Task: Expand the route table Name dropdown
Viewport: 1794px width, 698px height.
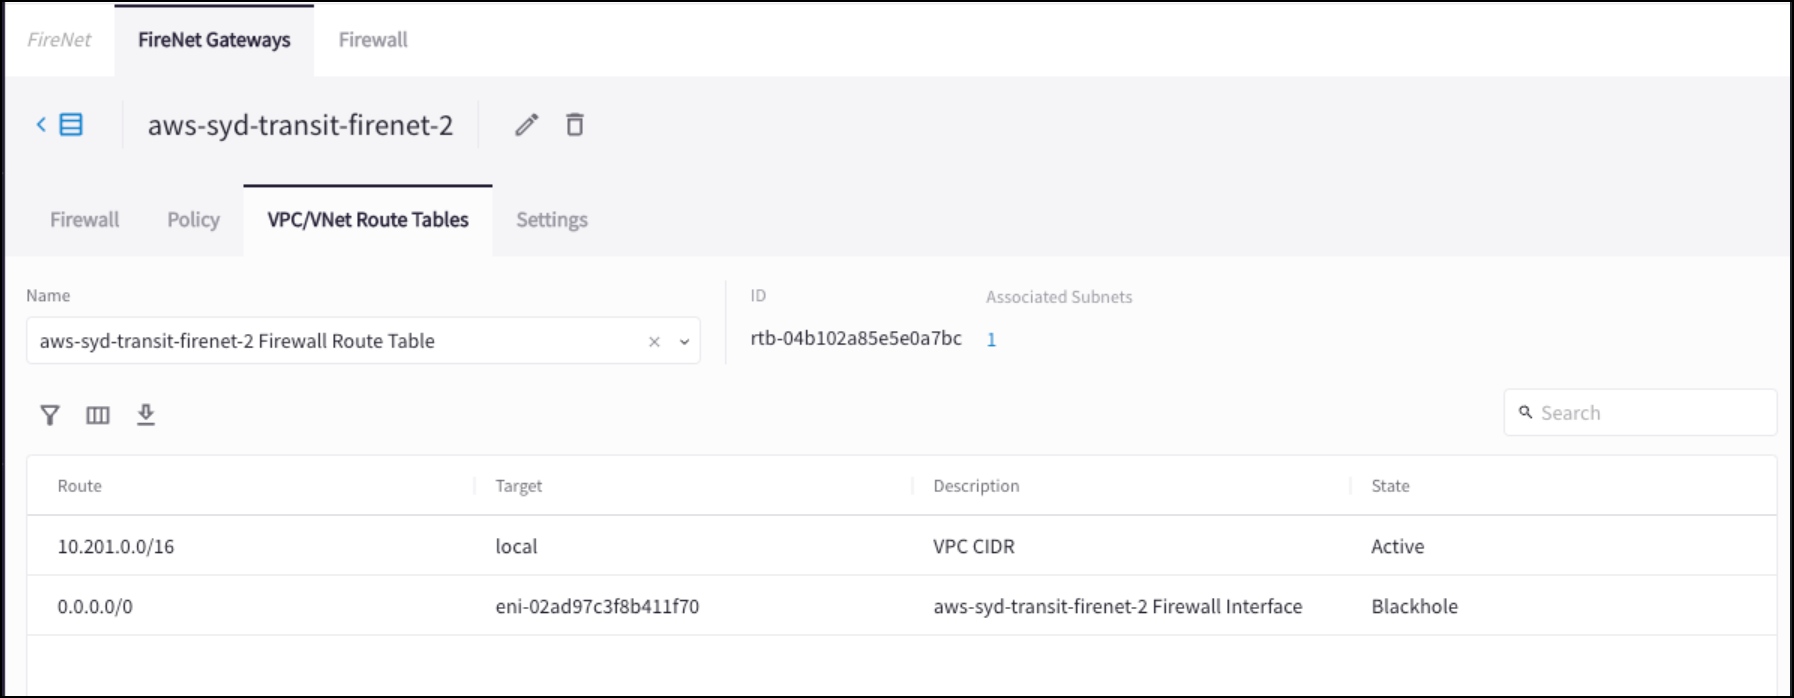Action: tap(685, 342)
